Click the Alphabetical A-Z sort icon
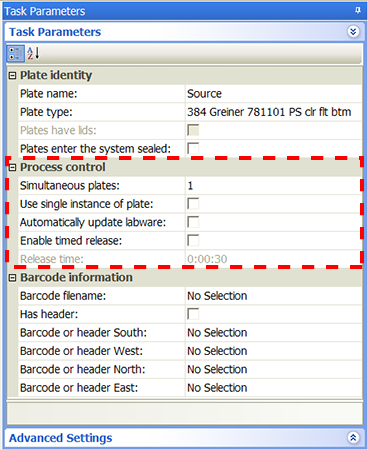Viewport: 368px width, 450px height. click(x=33, y=53)
